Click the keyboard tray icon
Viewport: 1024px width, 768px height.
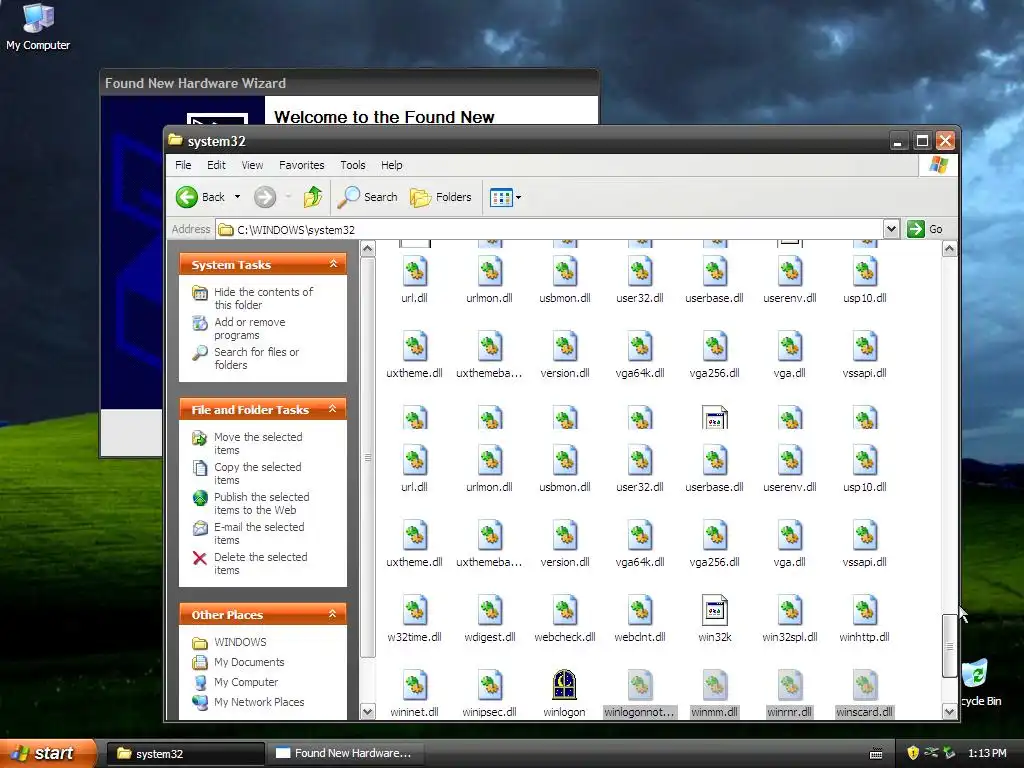(876, 754)
